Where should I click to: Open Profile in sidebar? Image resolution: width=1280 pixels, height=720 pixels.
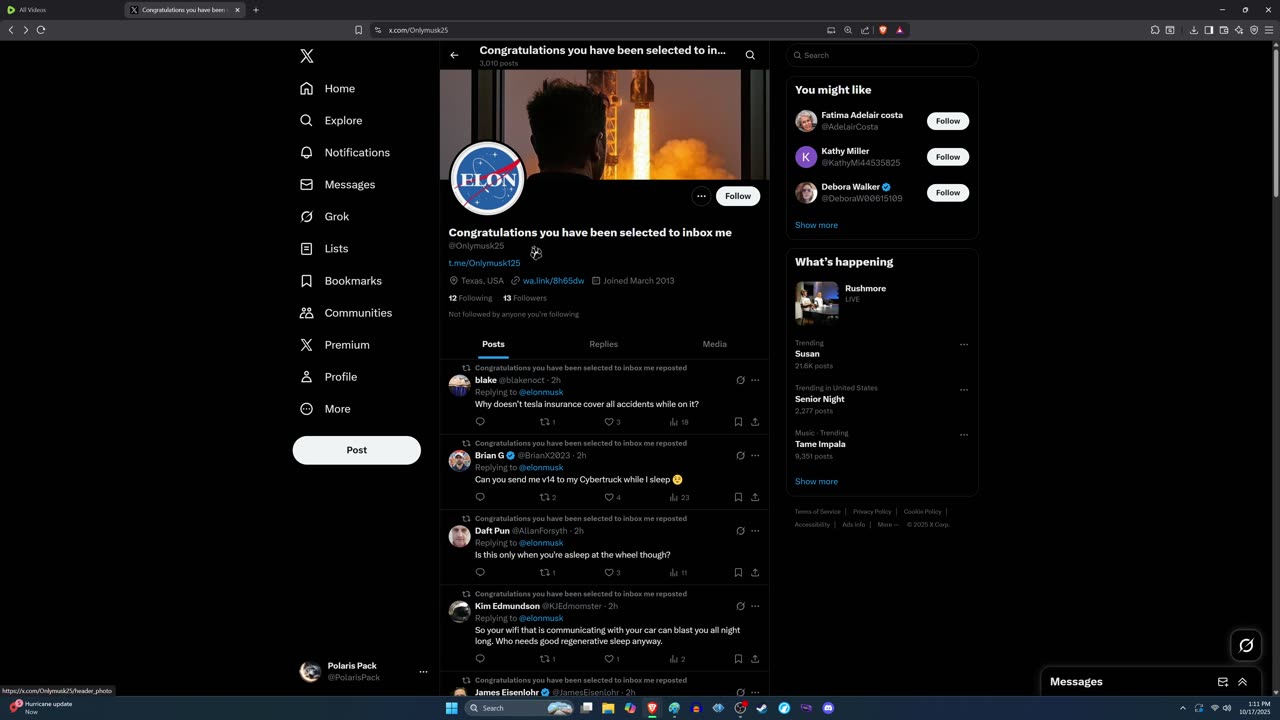[x=328, y=377]
